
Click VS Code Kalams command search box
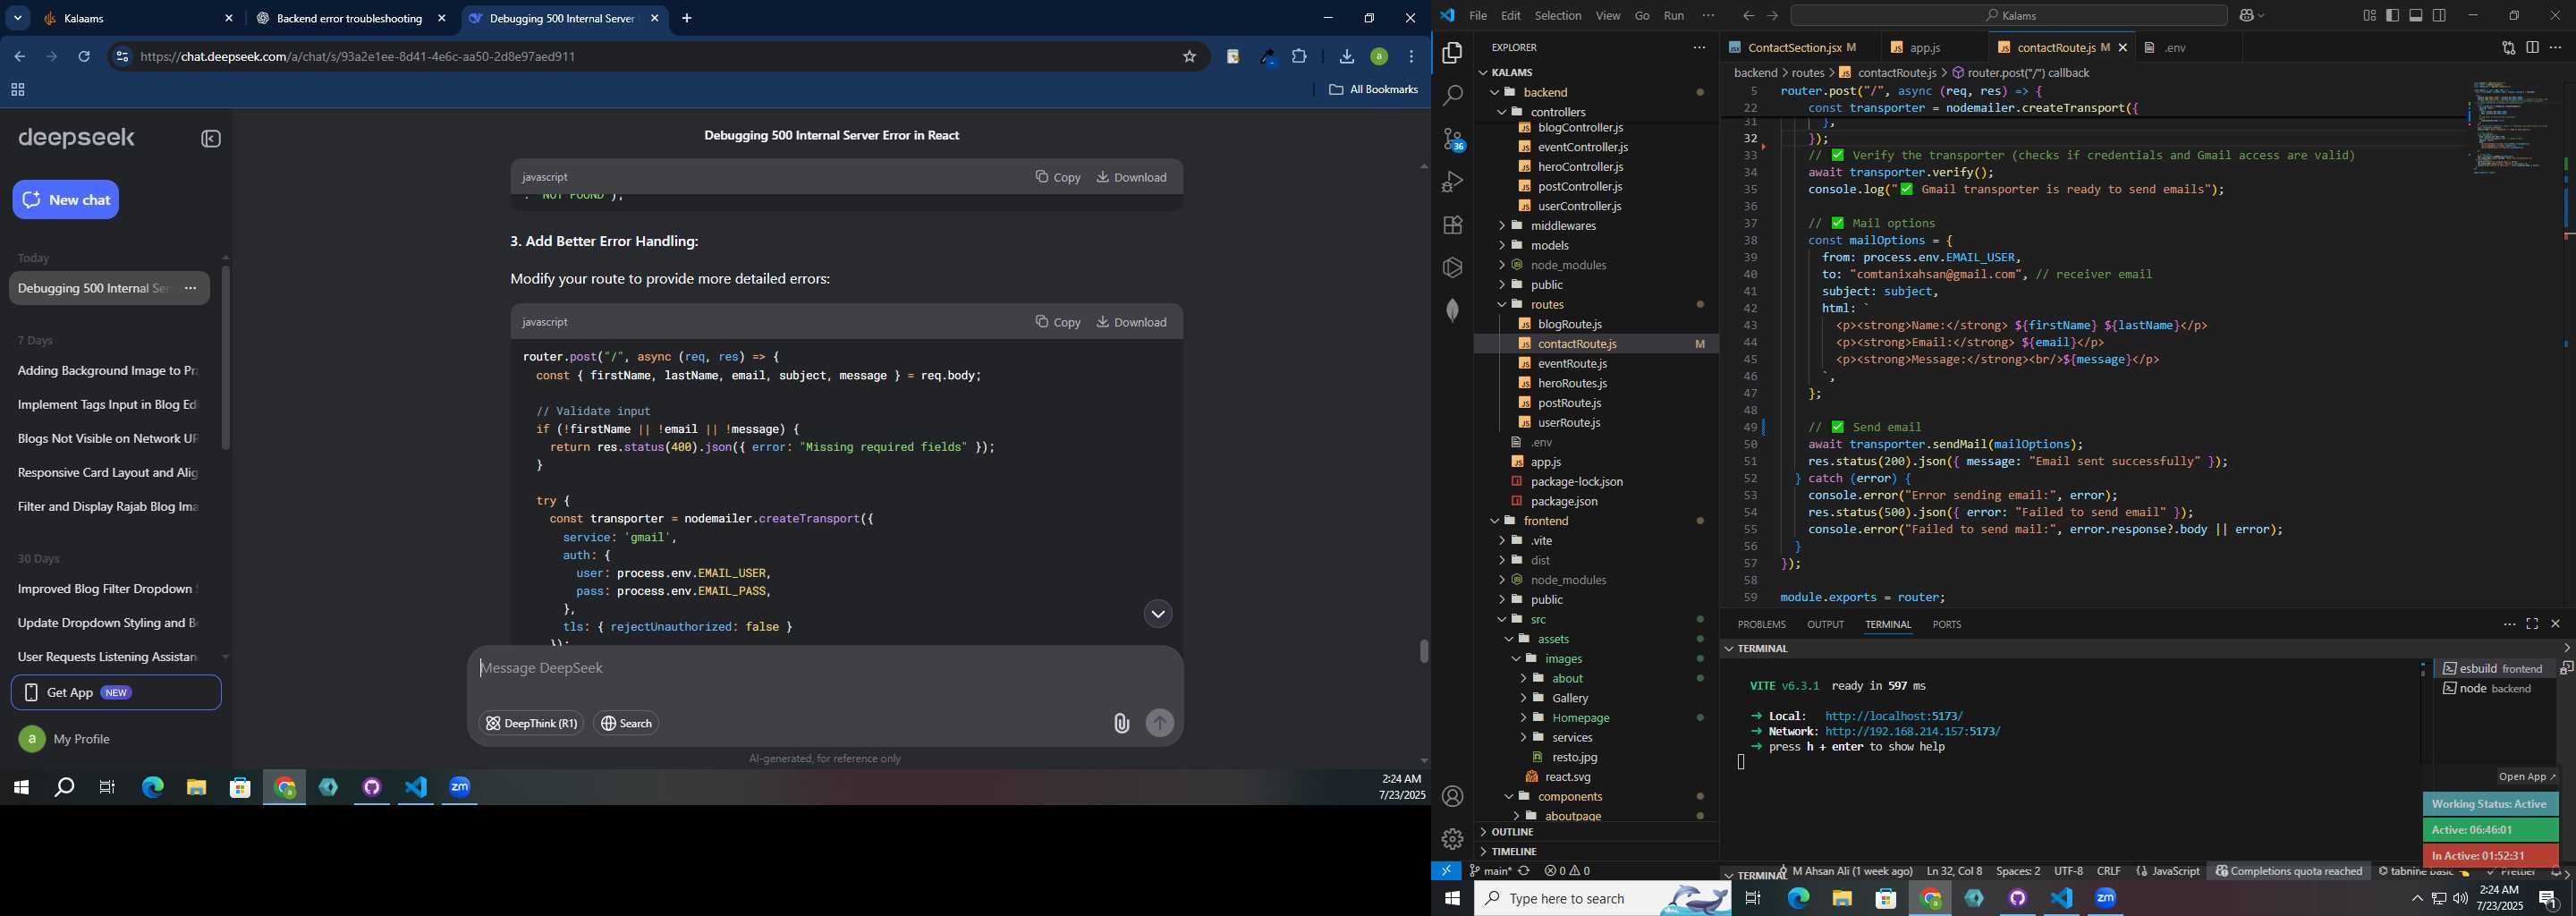click(x=2010, y=15)
